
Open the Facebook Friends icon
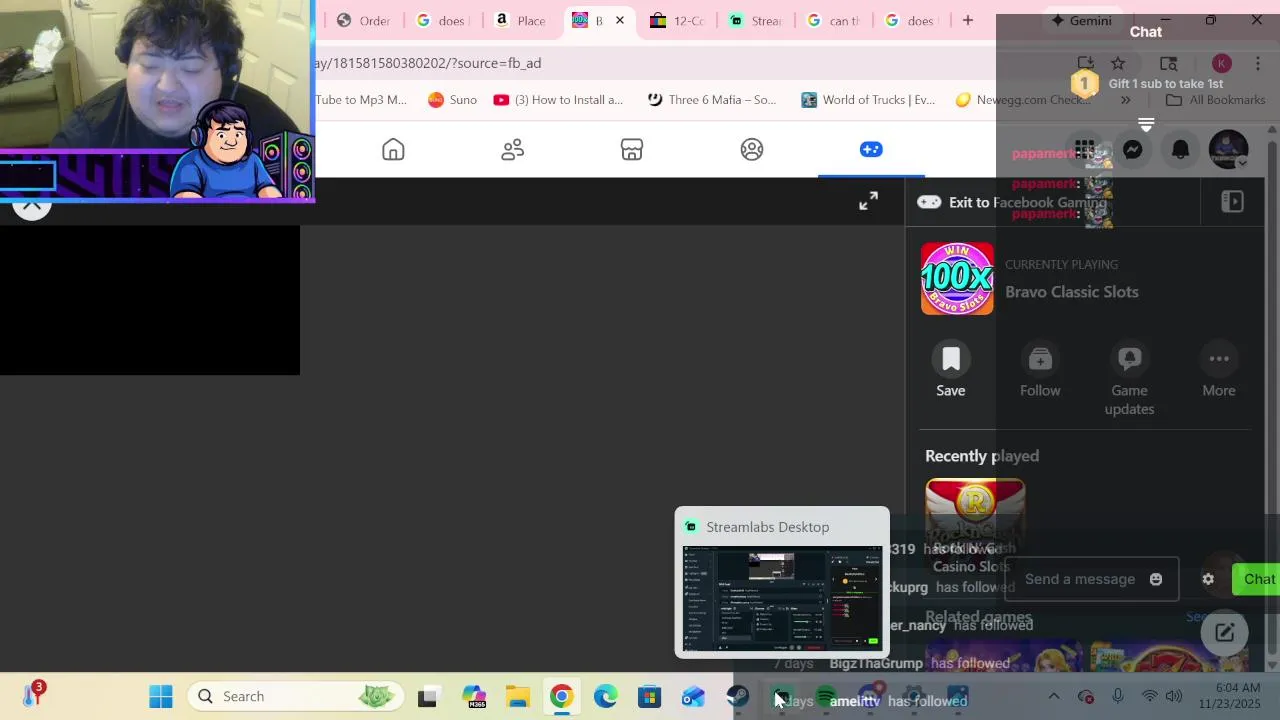(513, 150)
